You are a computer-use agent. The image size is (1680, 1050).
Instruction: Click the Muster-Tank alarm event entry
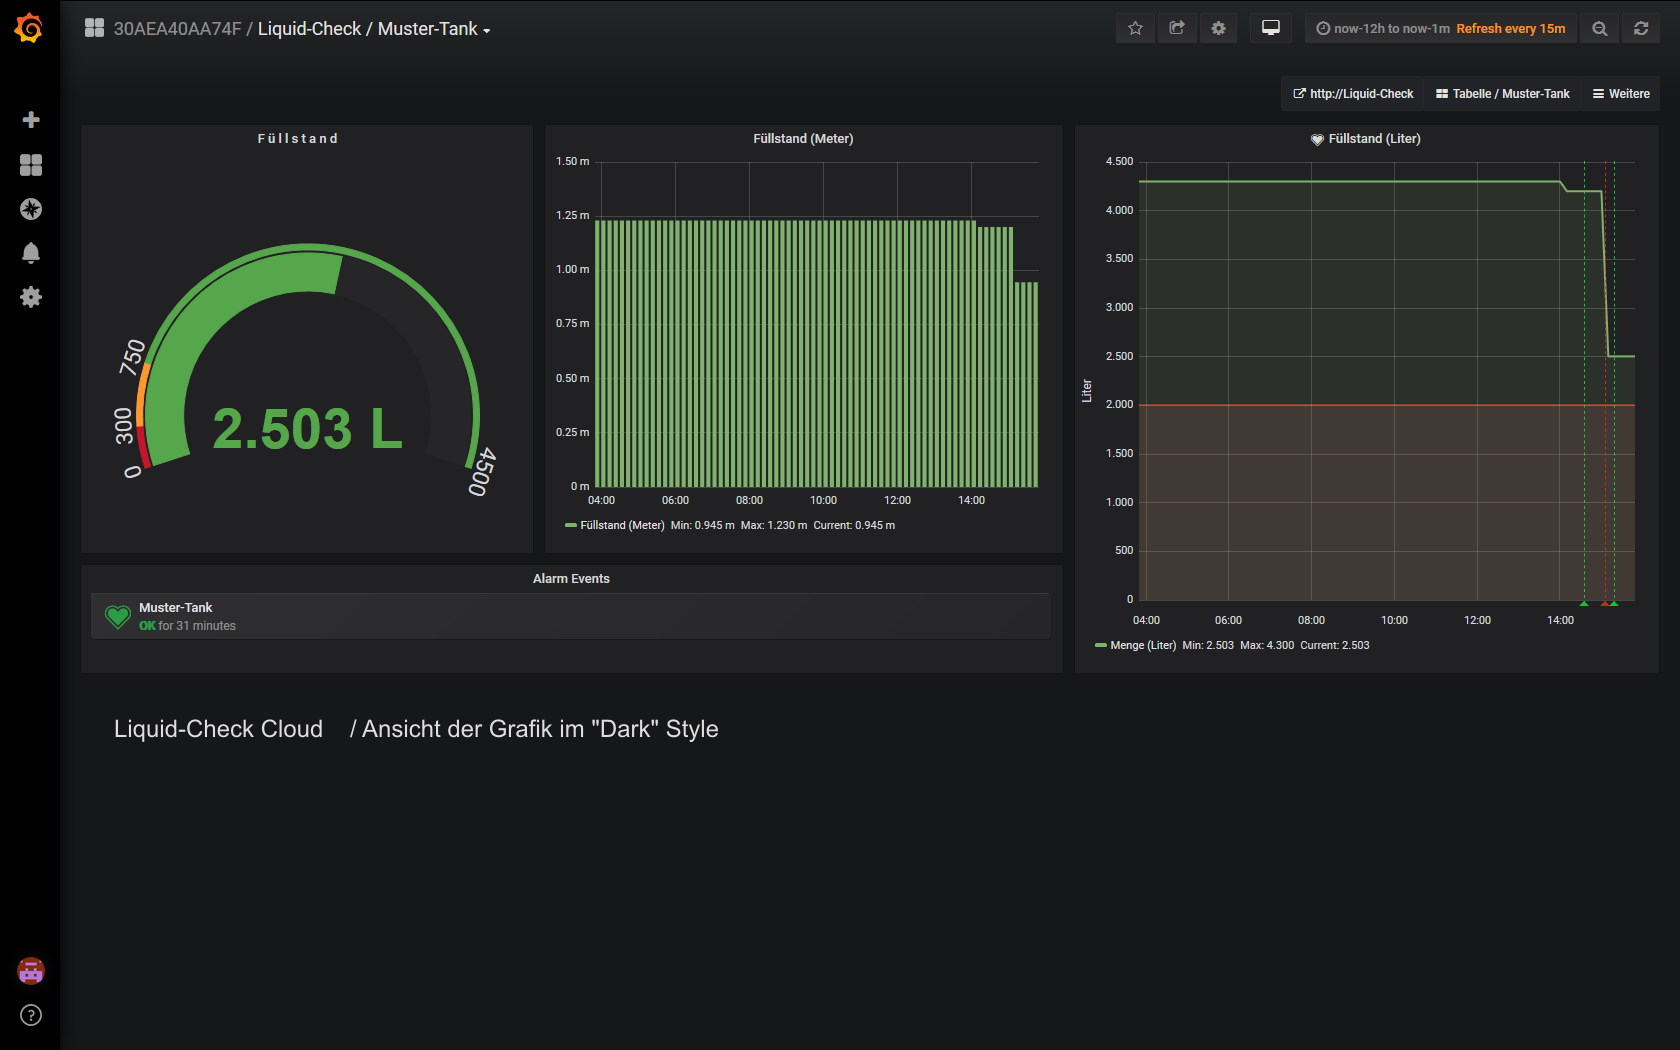[x=176, y=608]
